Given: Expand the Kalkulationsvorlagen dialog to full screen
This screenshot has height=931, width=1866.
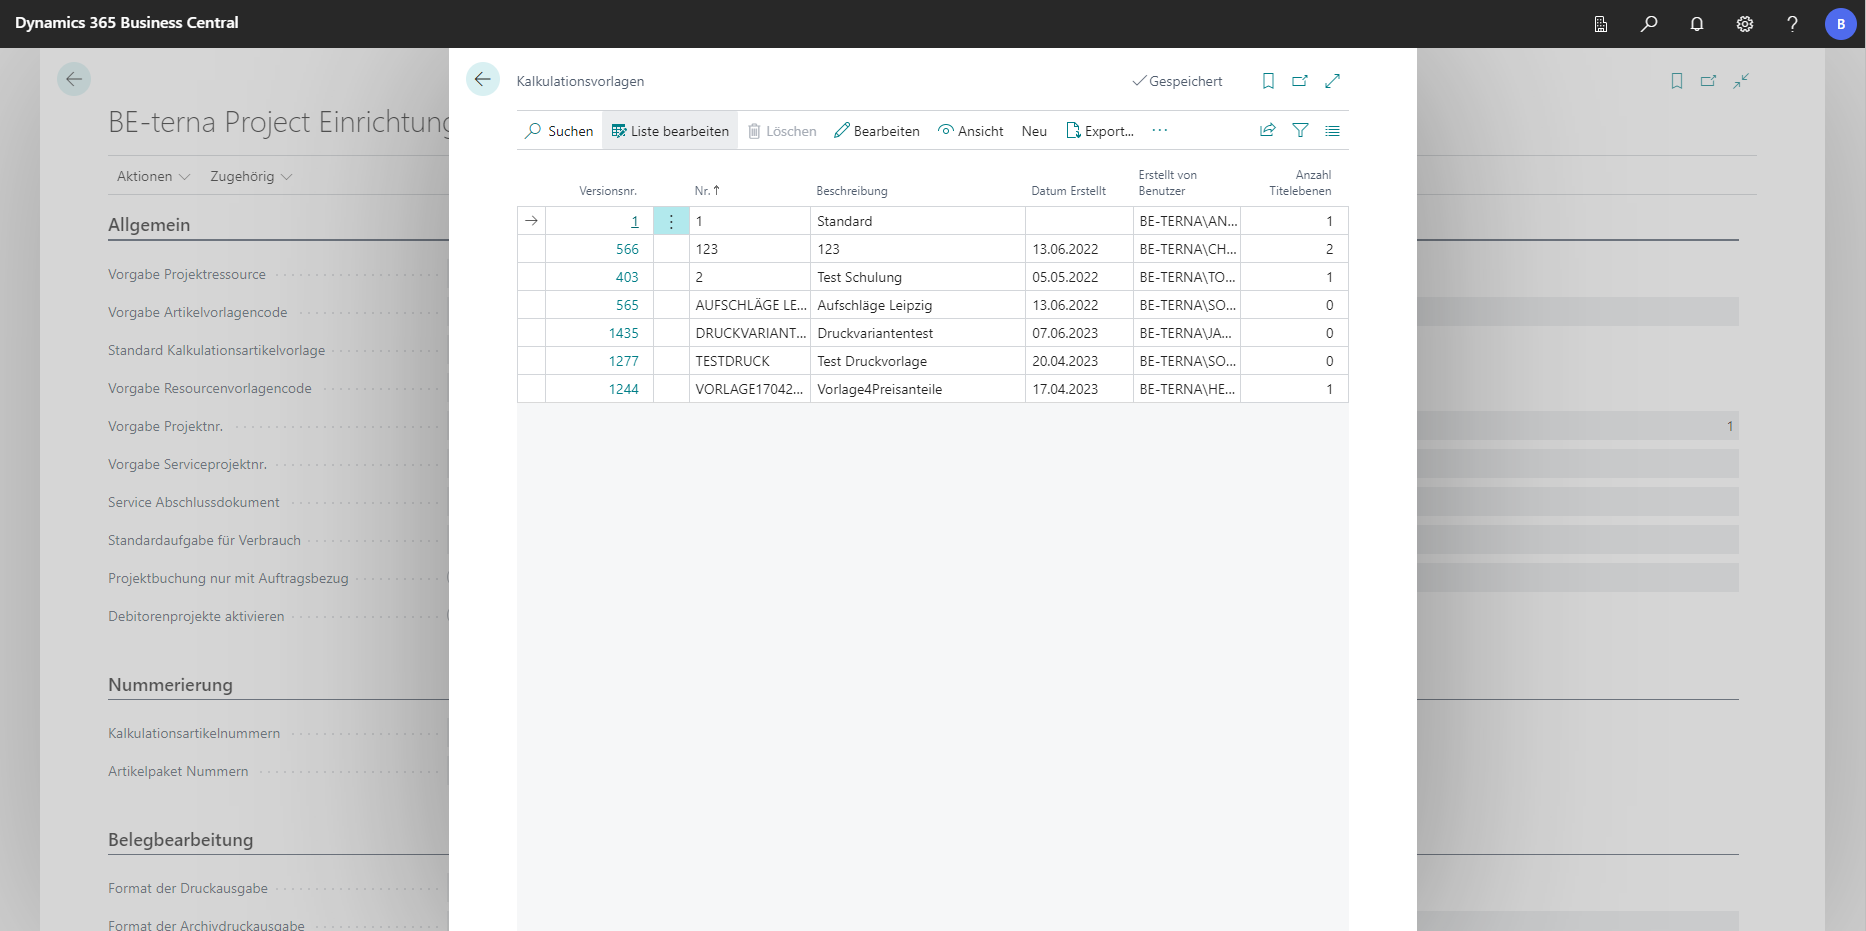Looking at the screenshot, I should (x=1333, y=81).
